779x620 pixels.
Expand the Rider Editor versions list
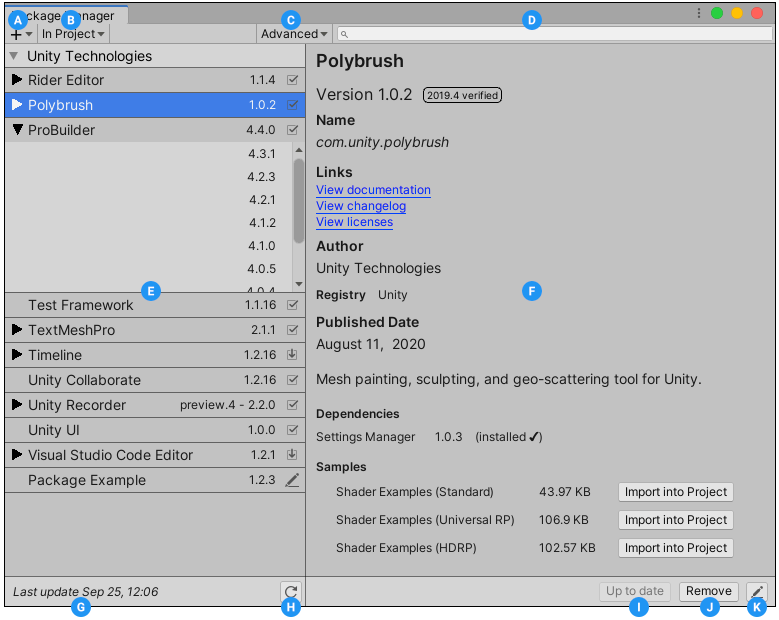[x=17, y=79]
